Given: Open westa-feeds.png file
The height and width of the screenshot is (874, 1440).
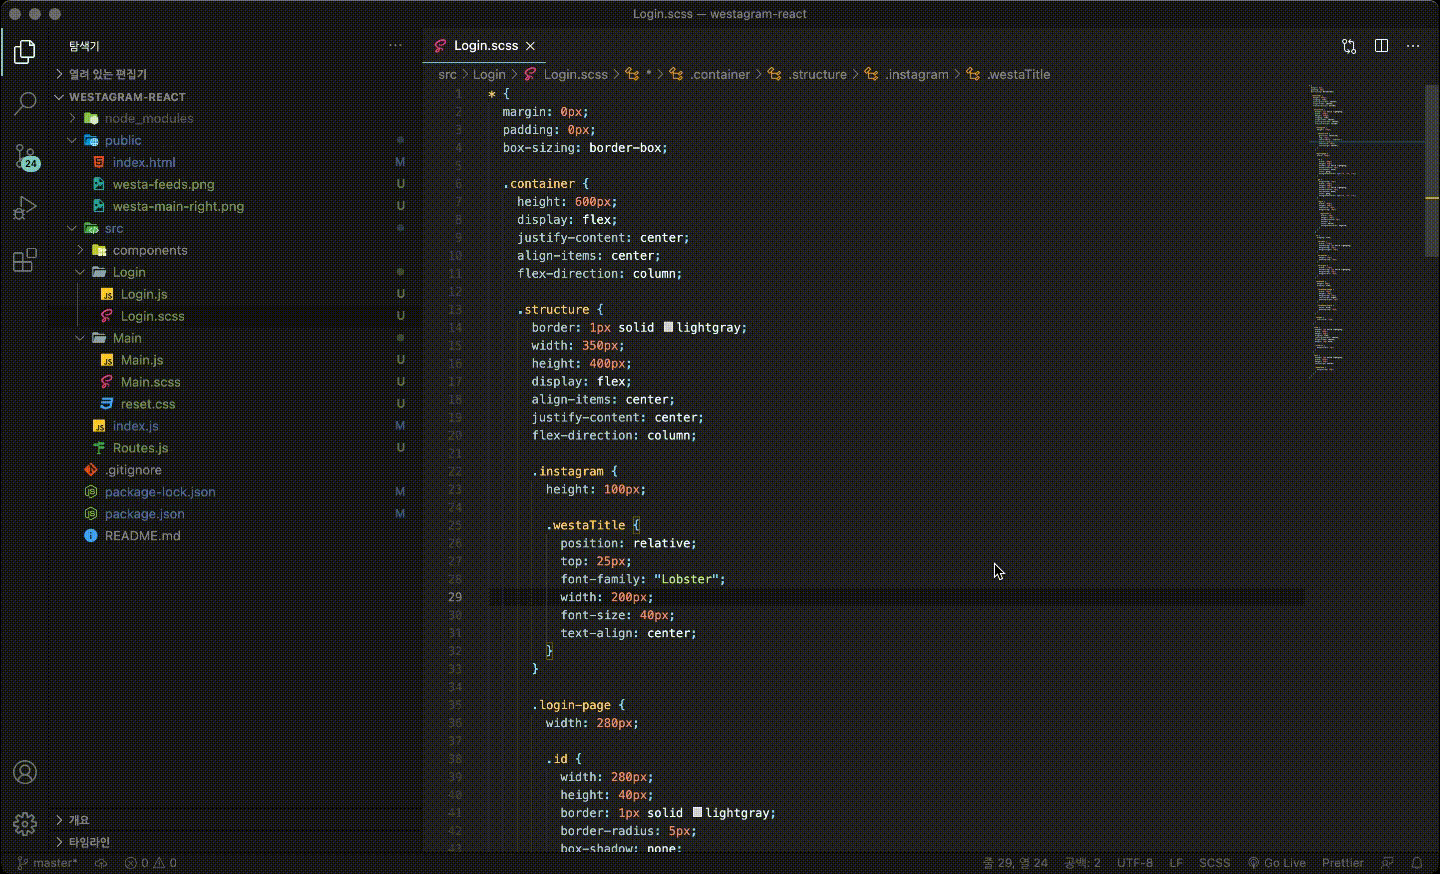Looking at the screenshot, I should click(235, 184).
